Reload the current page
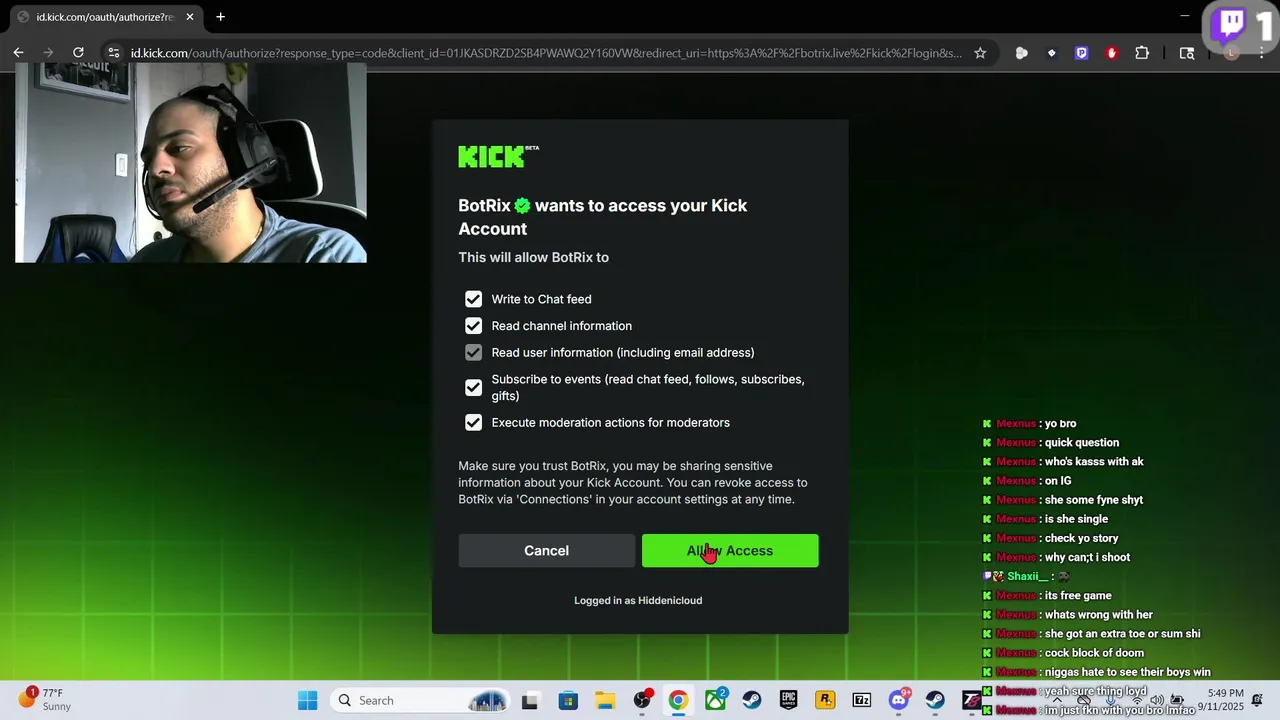Screen dimensions: 1280x720 pos(78,53)
